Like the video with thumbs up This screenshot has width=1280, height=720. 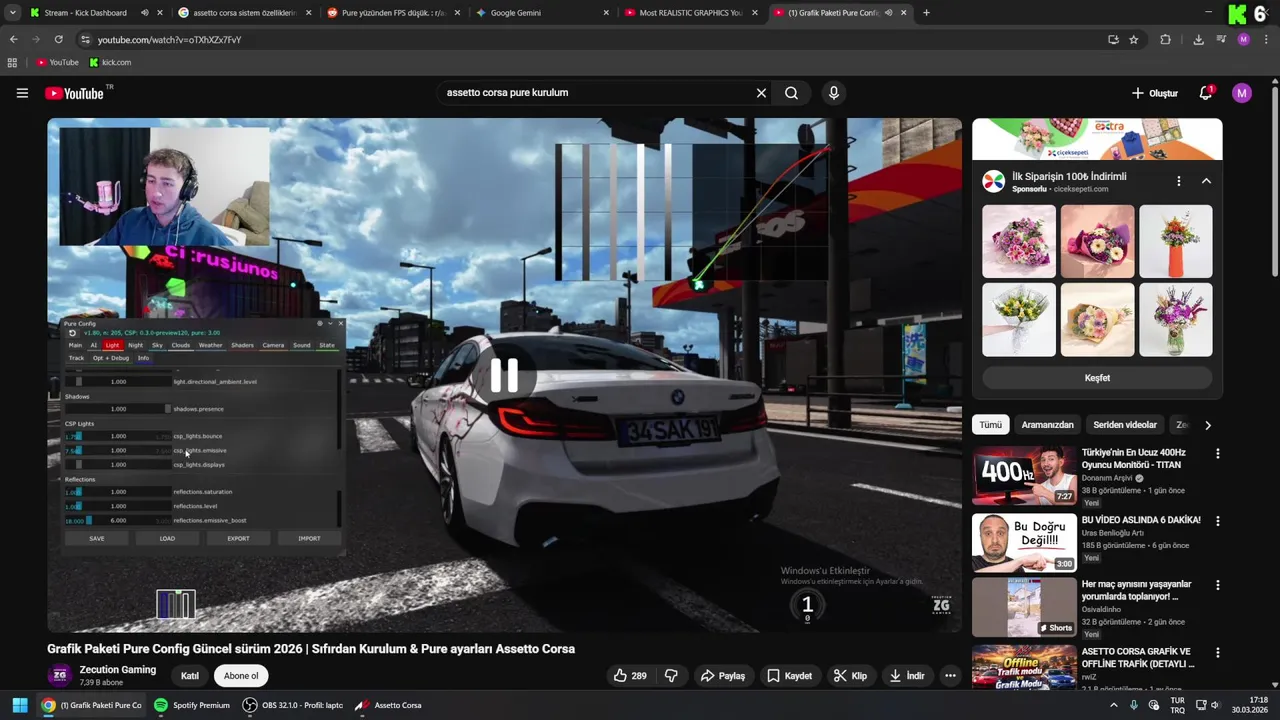(630, 676)
